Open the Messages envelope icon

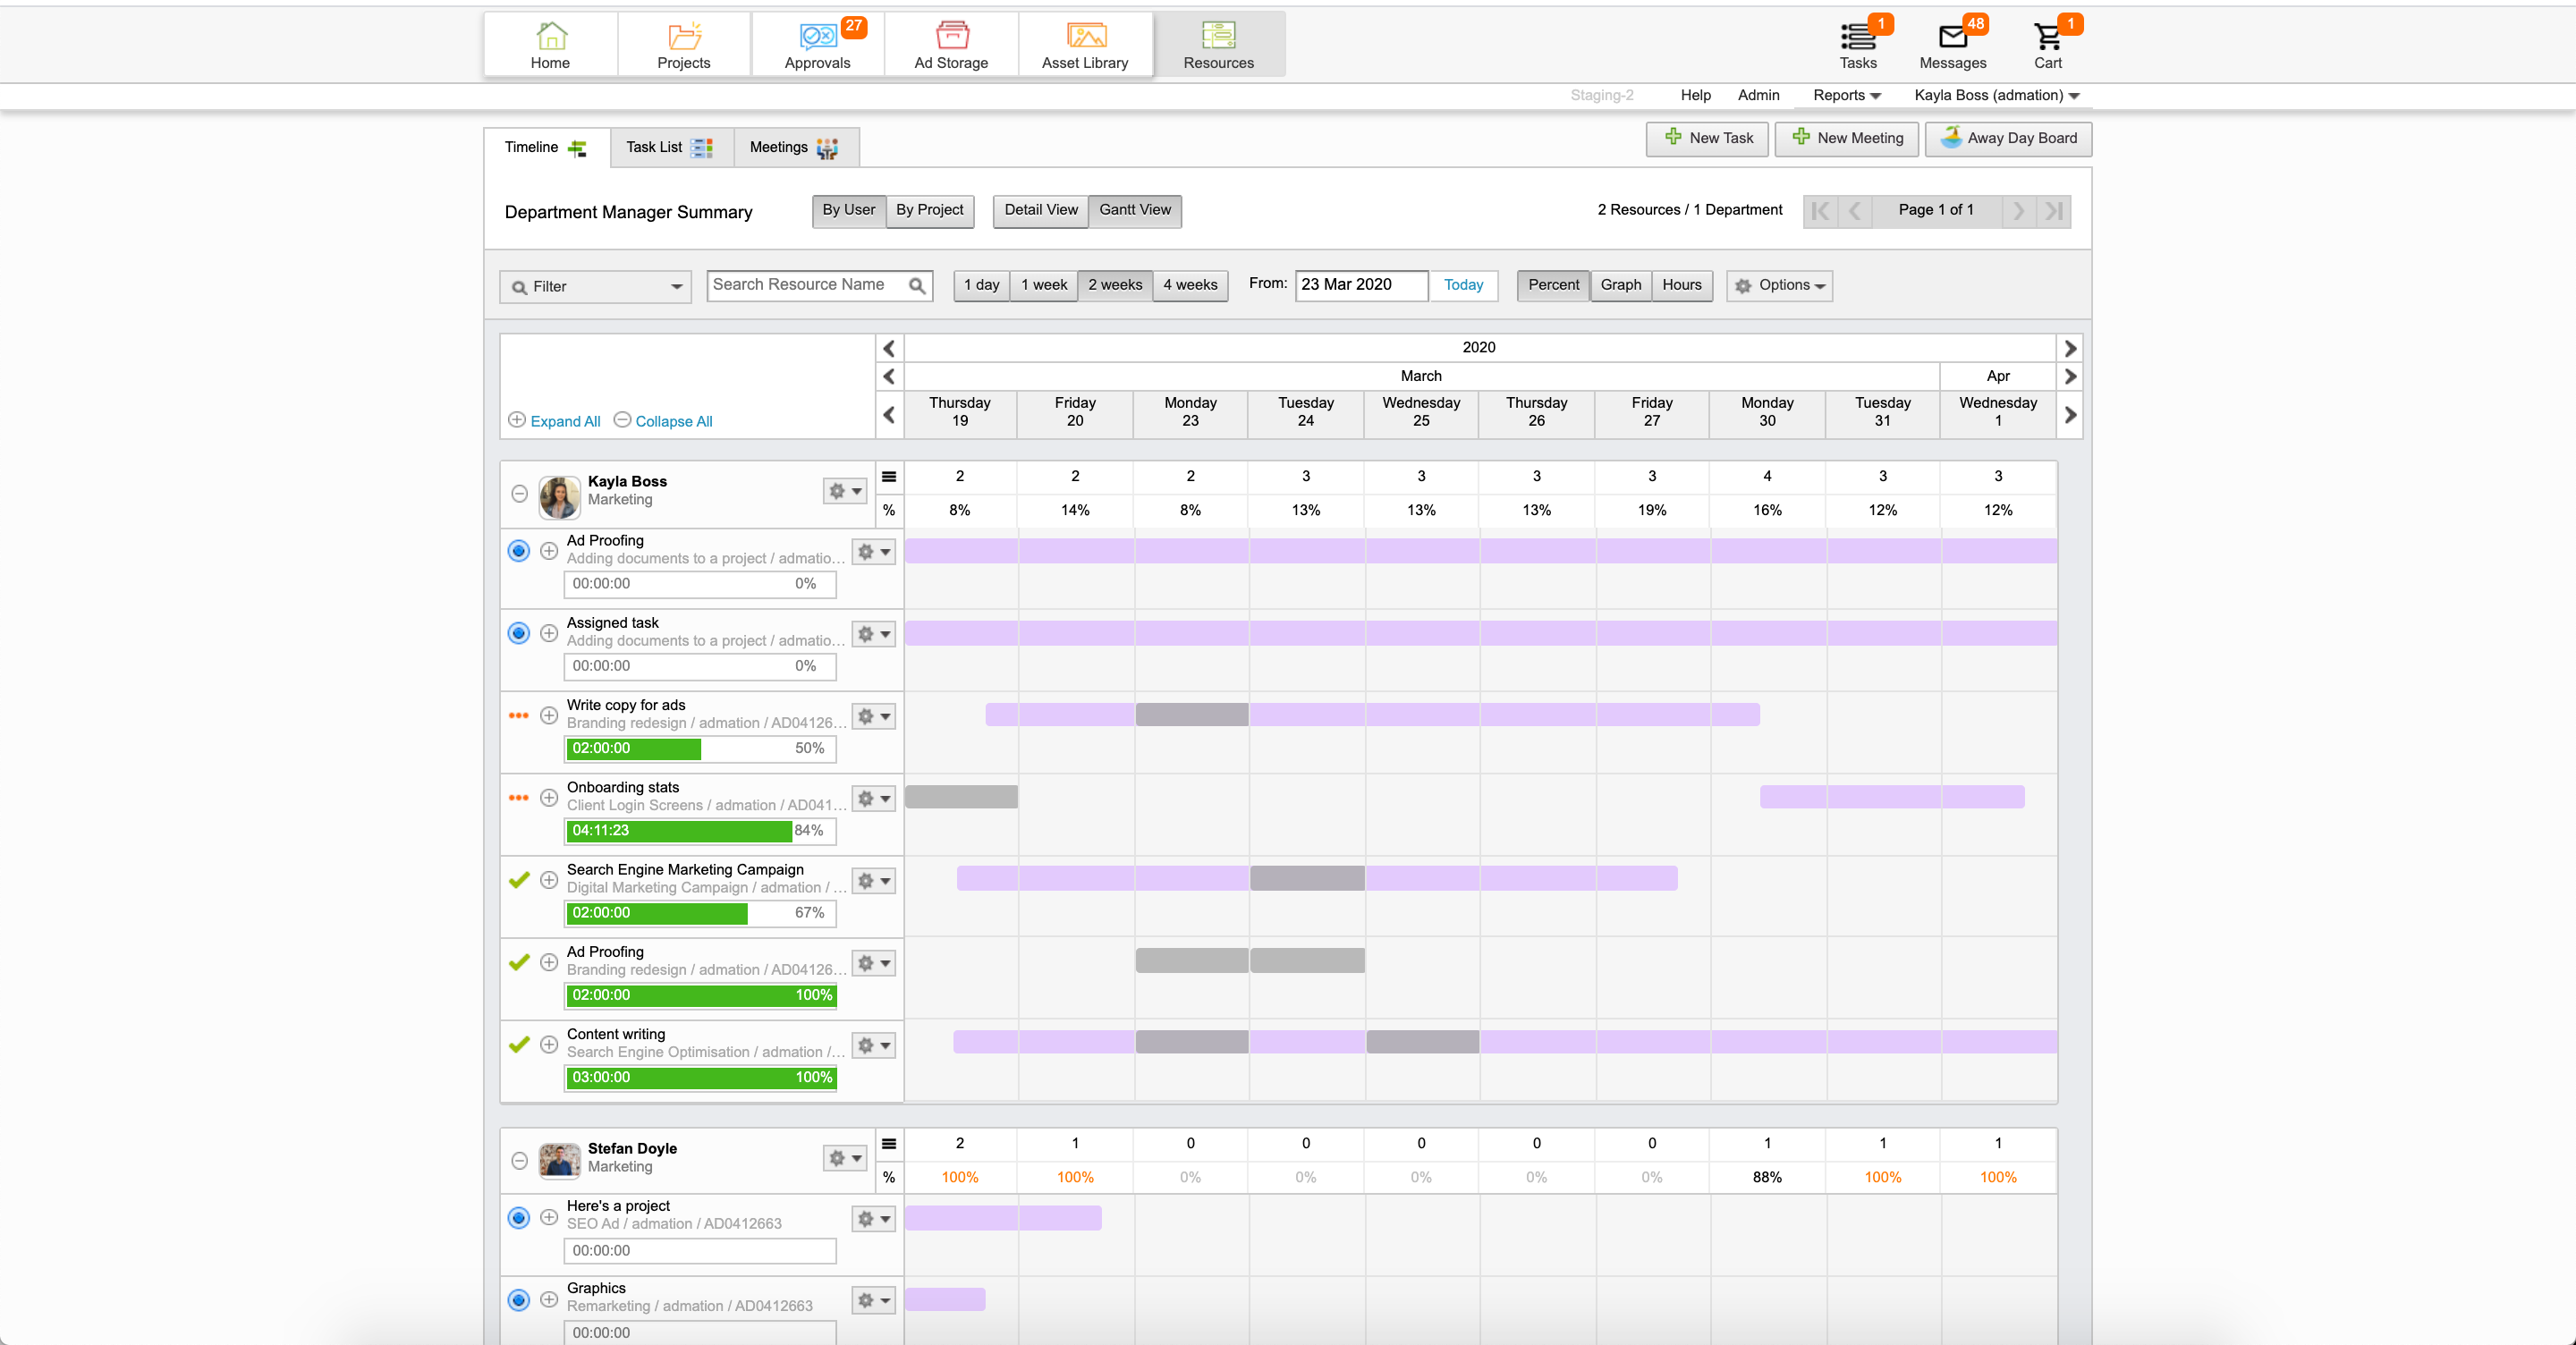[x=1952, y=38]
